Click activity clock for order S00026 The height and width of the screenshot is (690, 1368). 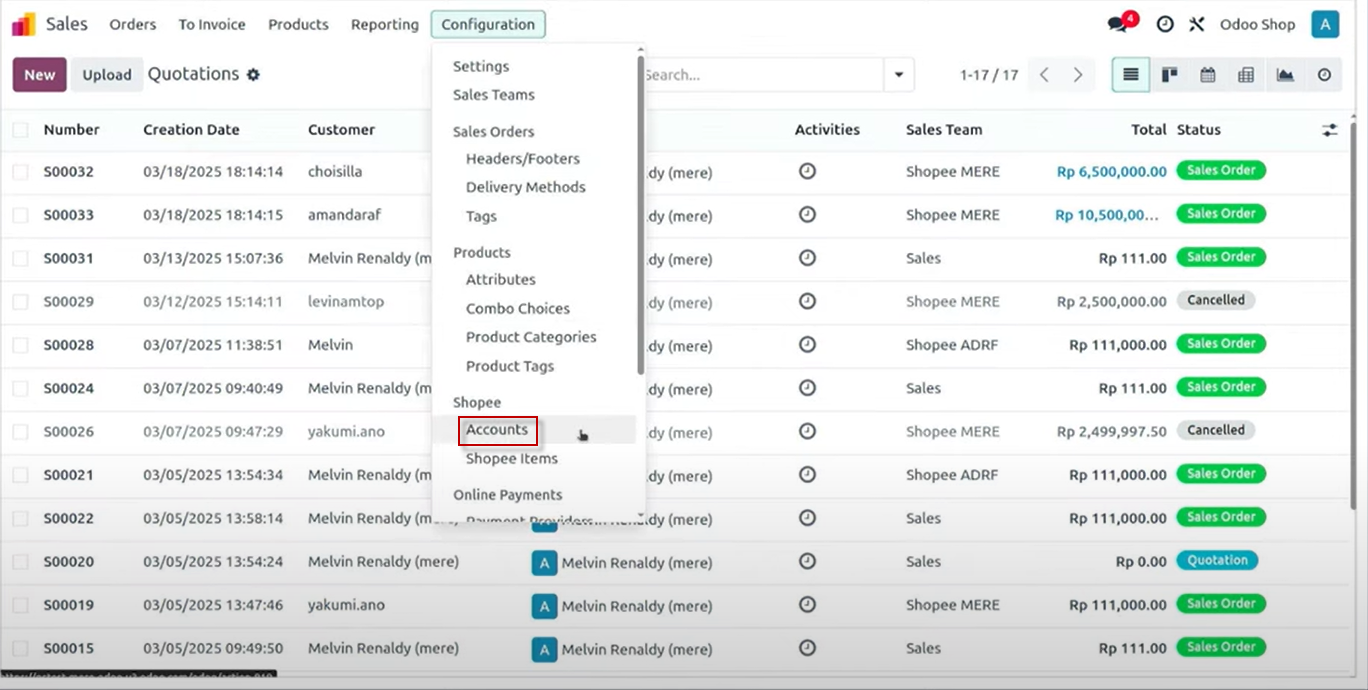click(807, 431)
